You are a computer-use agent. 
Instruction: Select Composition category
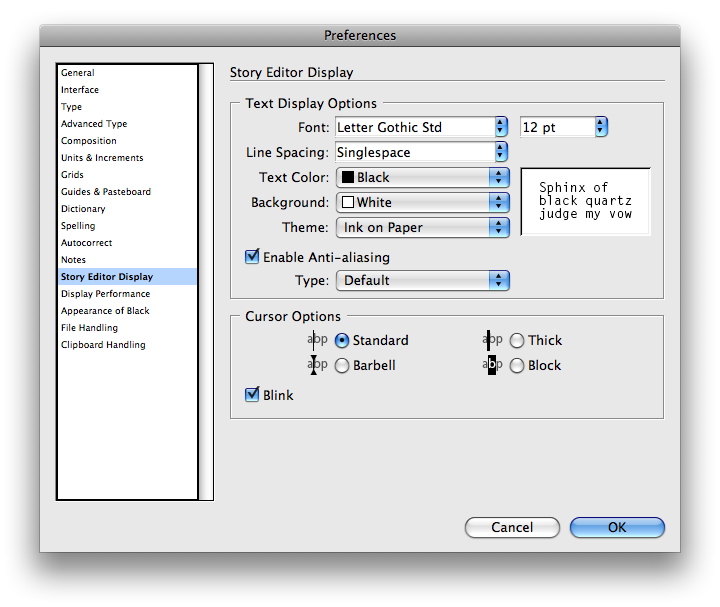(127, 141)
